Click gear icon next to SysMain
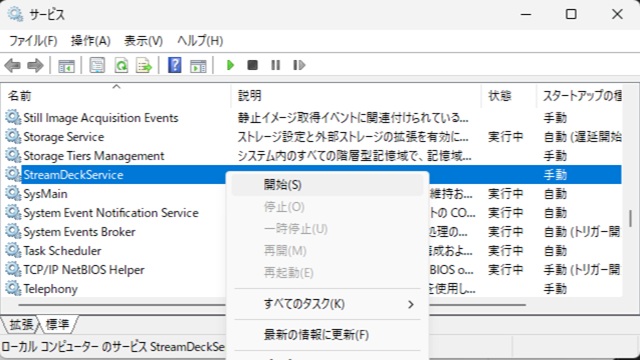640x360 pixels. (x=13, y=193)
